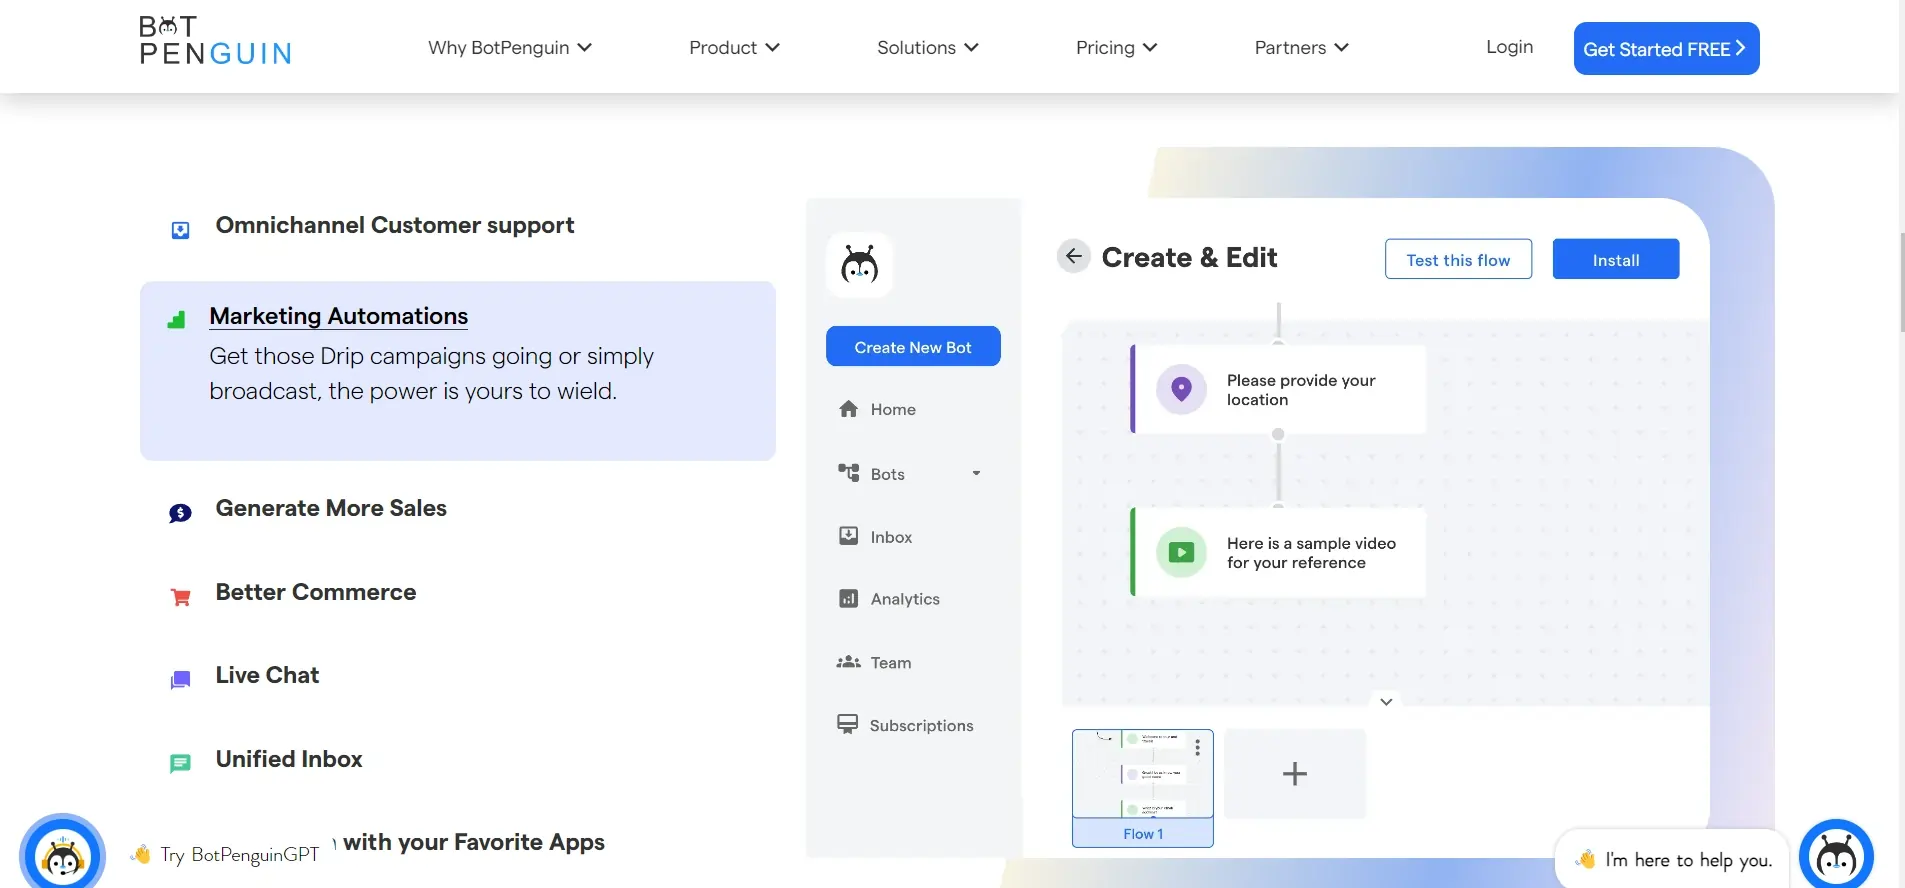Click the Home house icon

click(849, 409)
